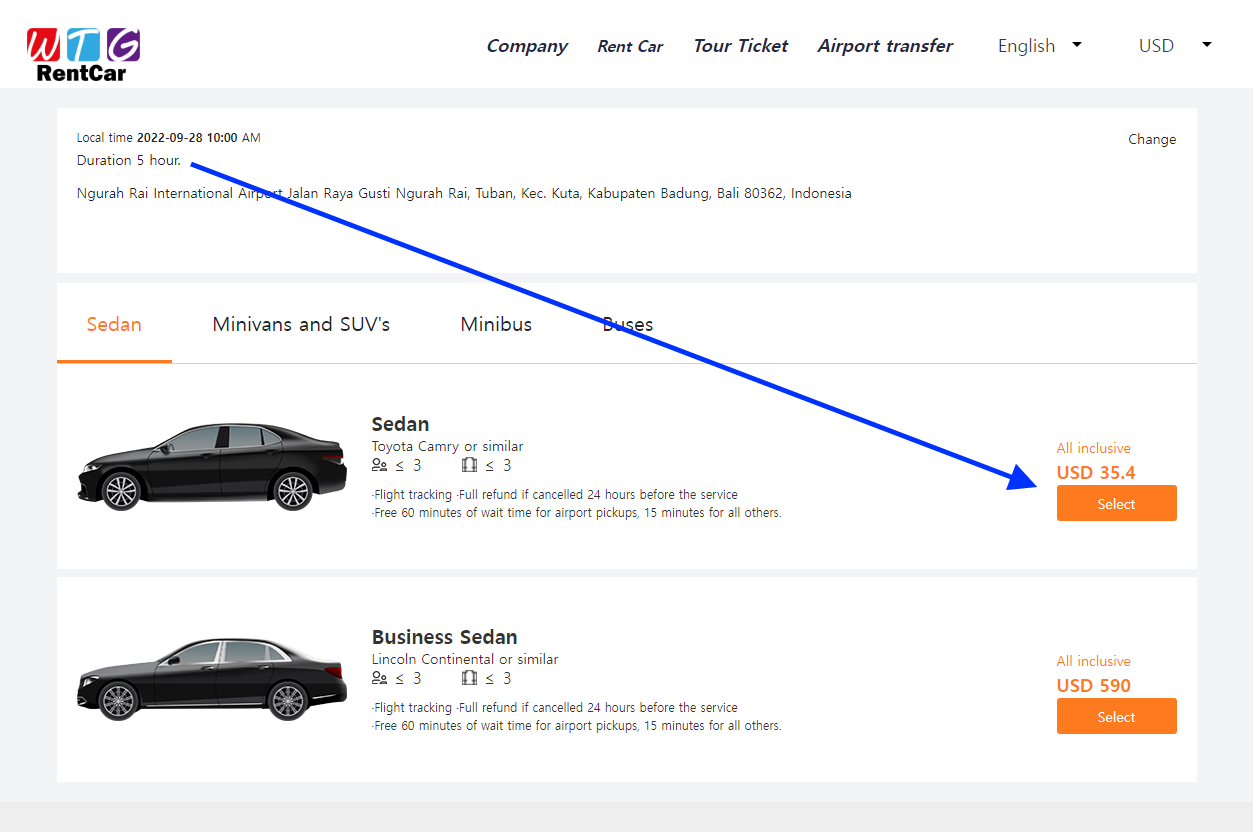Viewport: 1253px width, 832px height.
Task: Click the Sedan passenger capacity icon
Action: click(379, 465)
